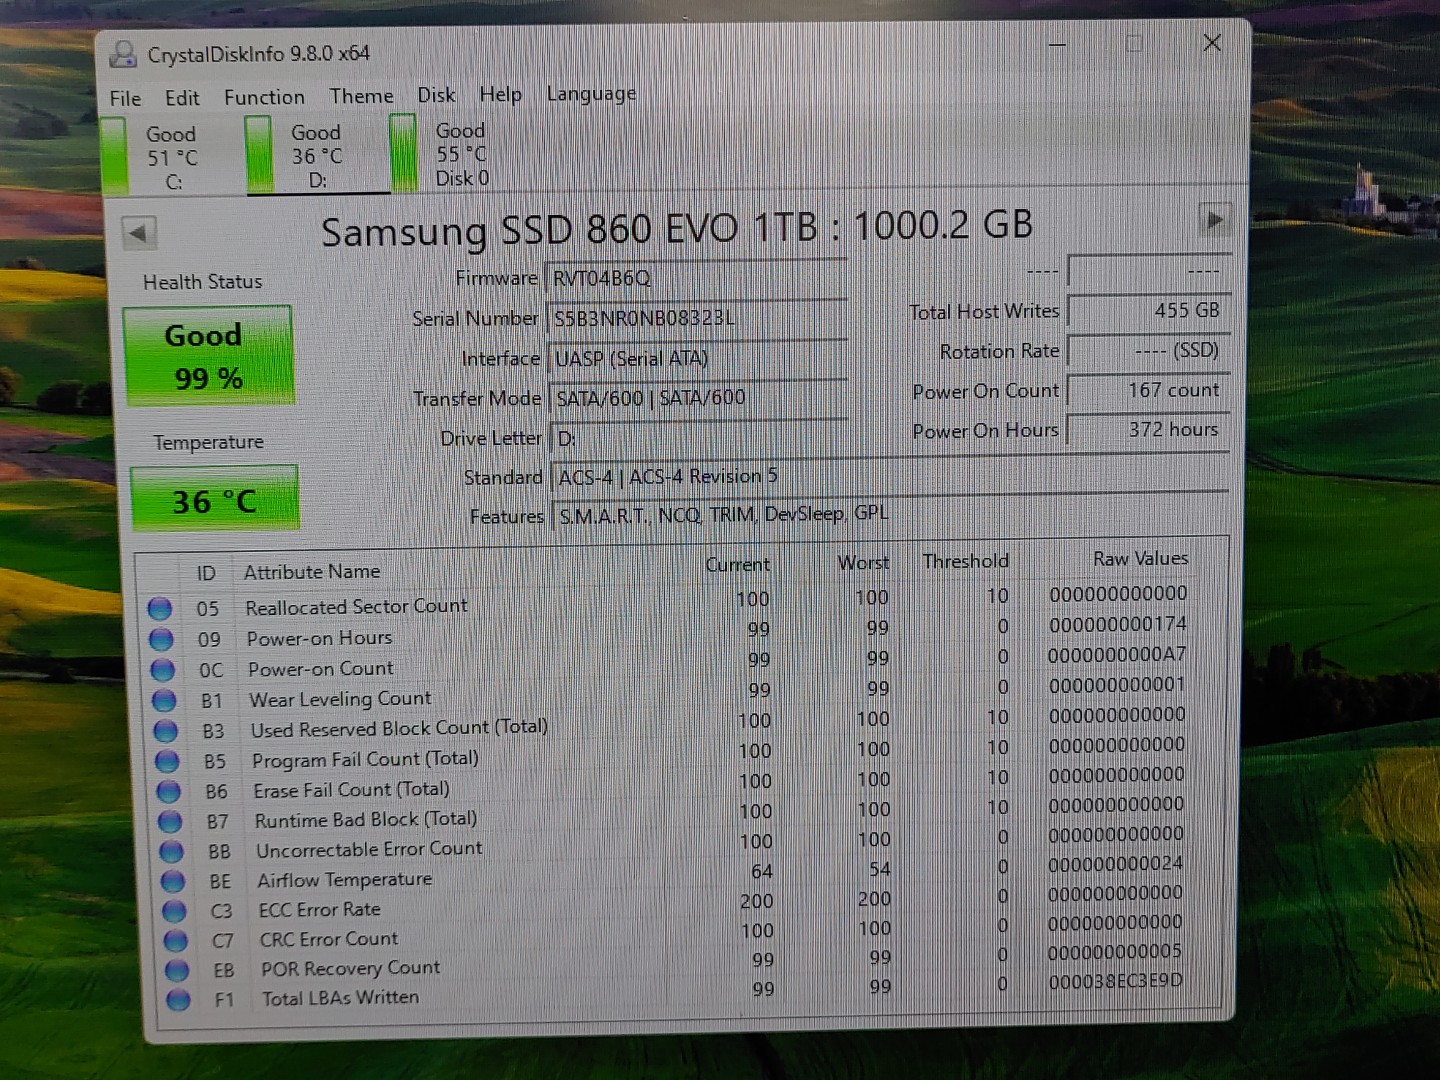The height and width of the screenshot is (1080, 1440).
Task: Click status icon of Wear Leveling Count row
Action: click(165, 701)
